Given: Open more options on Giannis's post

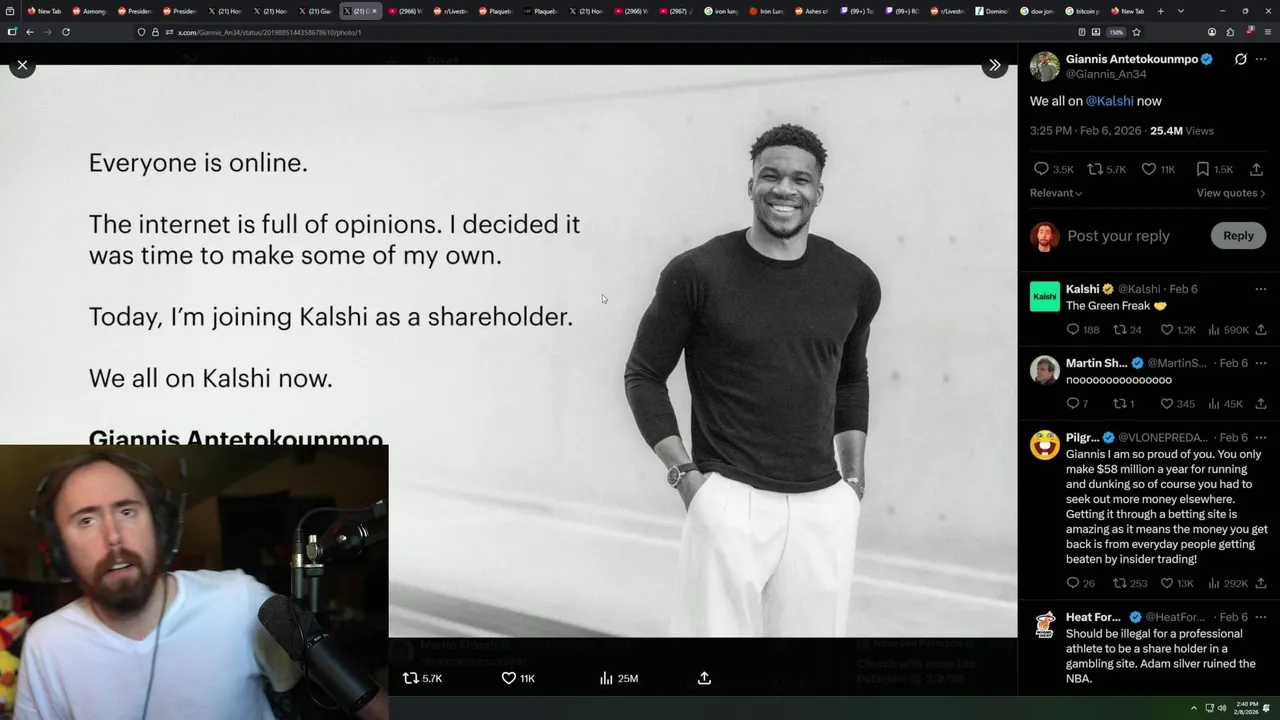Looking at the screenshot, I should [1261, 59].
